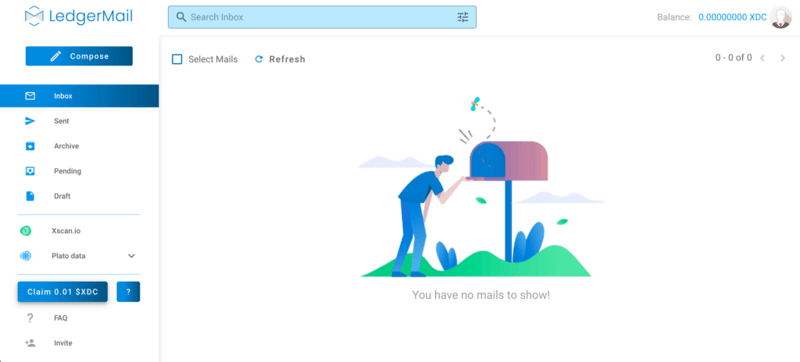Click the Plato data logo icon
The image size is (800, 362).
pos(26,256)
